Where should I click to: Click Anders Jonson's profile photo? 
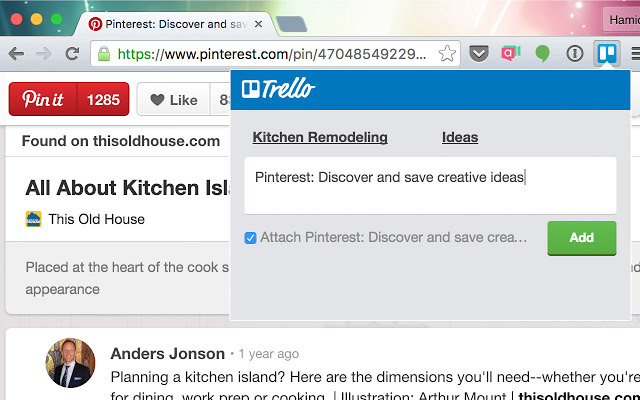pyautogui.click(x=71, y=363)
